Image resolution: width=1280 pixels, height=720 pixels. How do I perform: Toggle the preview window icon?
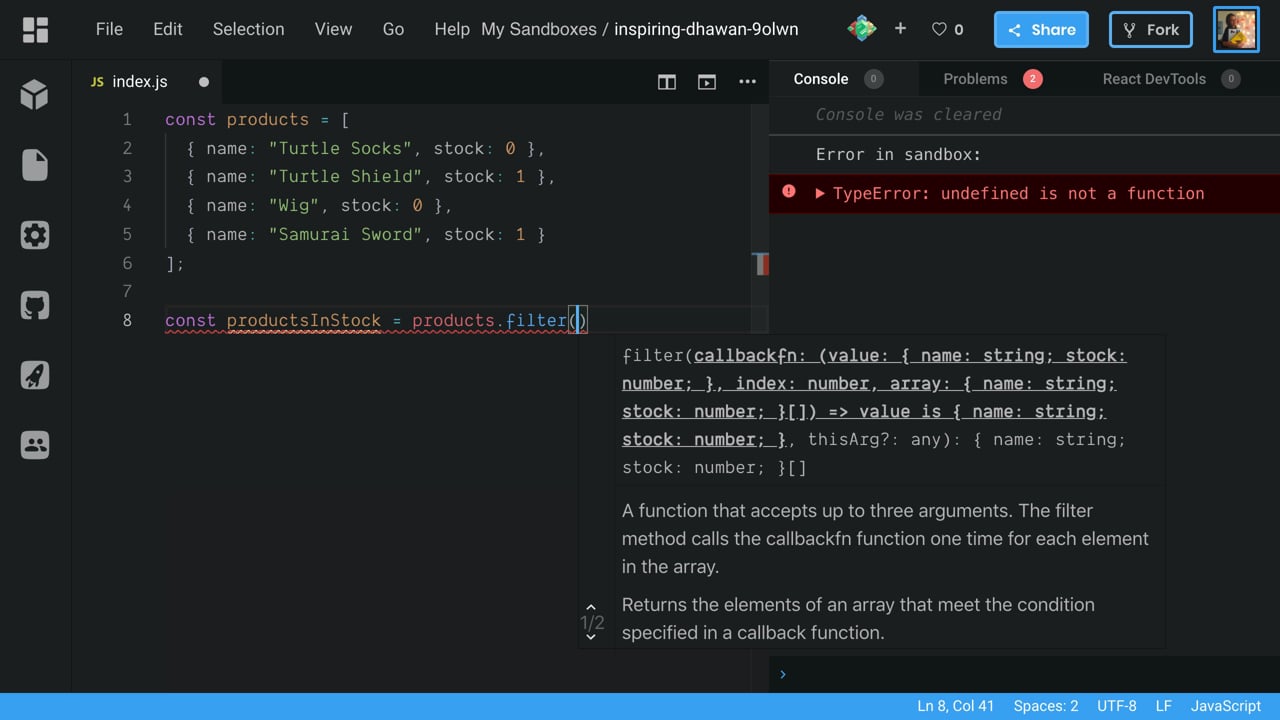point(707,82)
